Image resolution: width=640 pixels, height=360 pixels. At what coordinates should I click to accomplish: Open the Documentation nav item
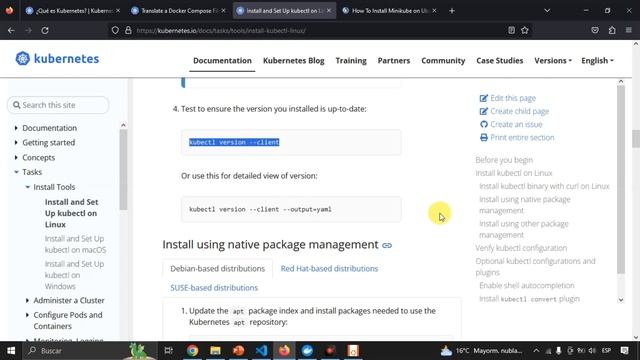[222, 60]
